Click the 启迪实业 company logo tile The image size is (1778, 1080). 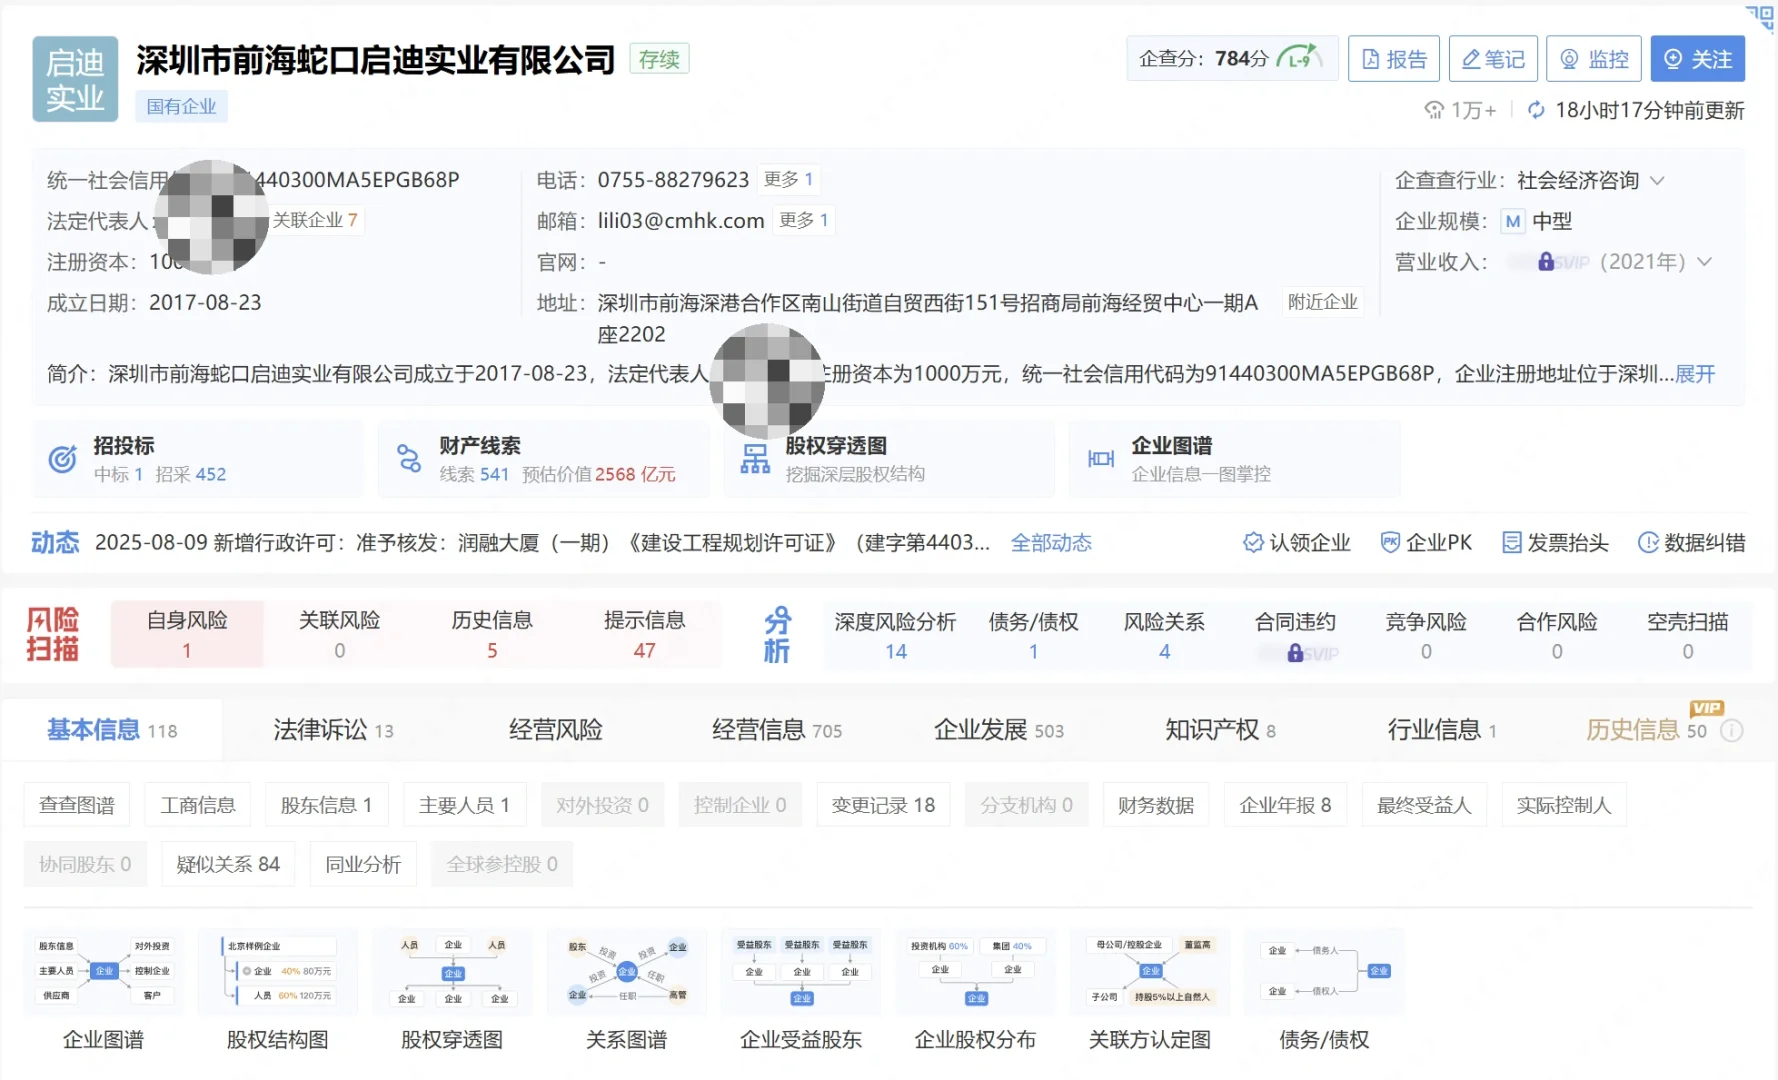(x=75, y=79)
